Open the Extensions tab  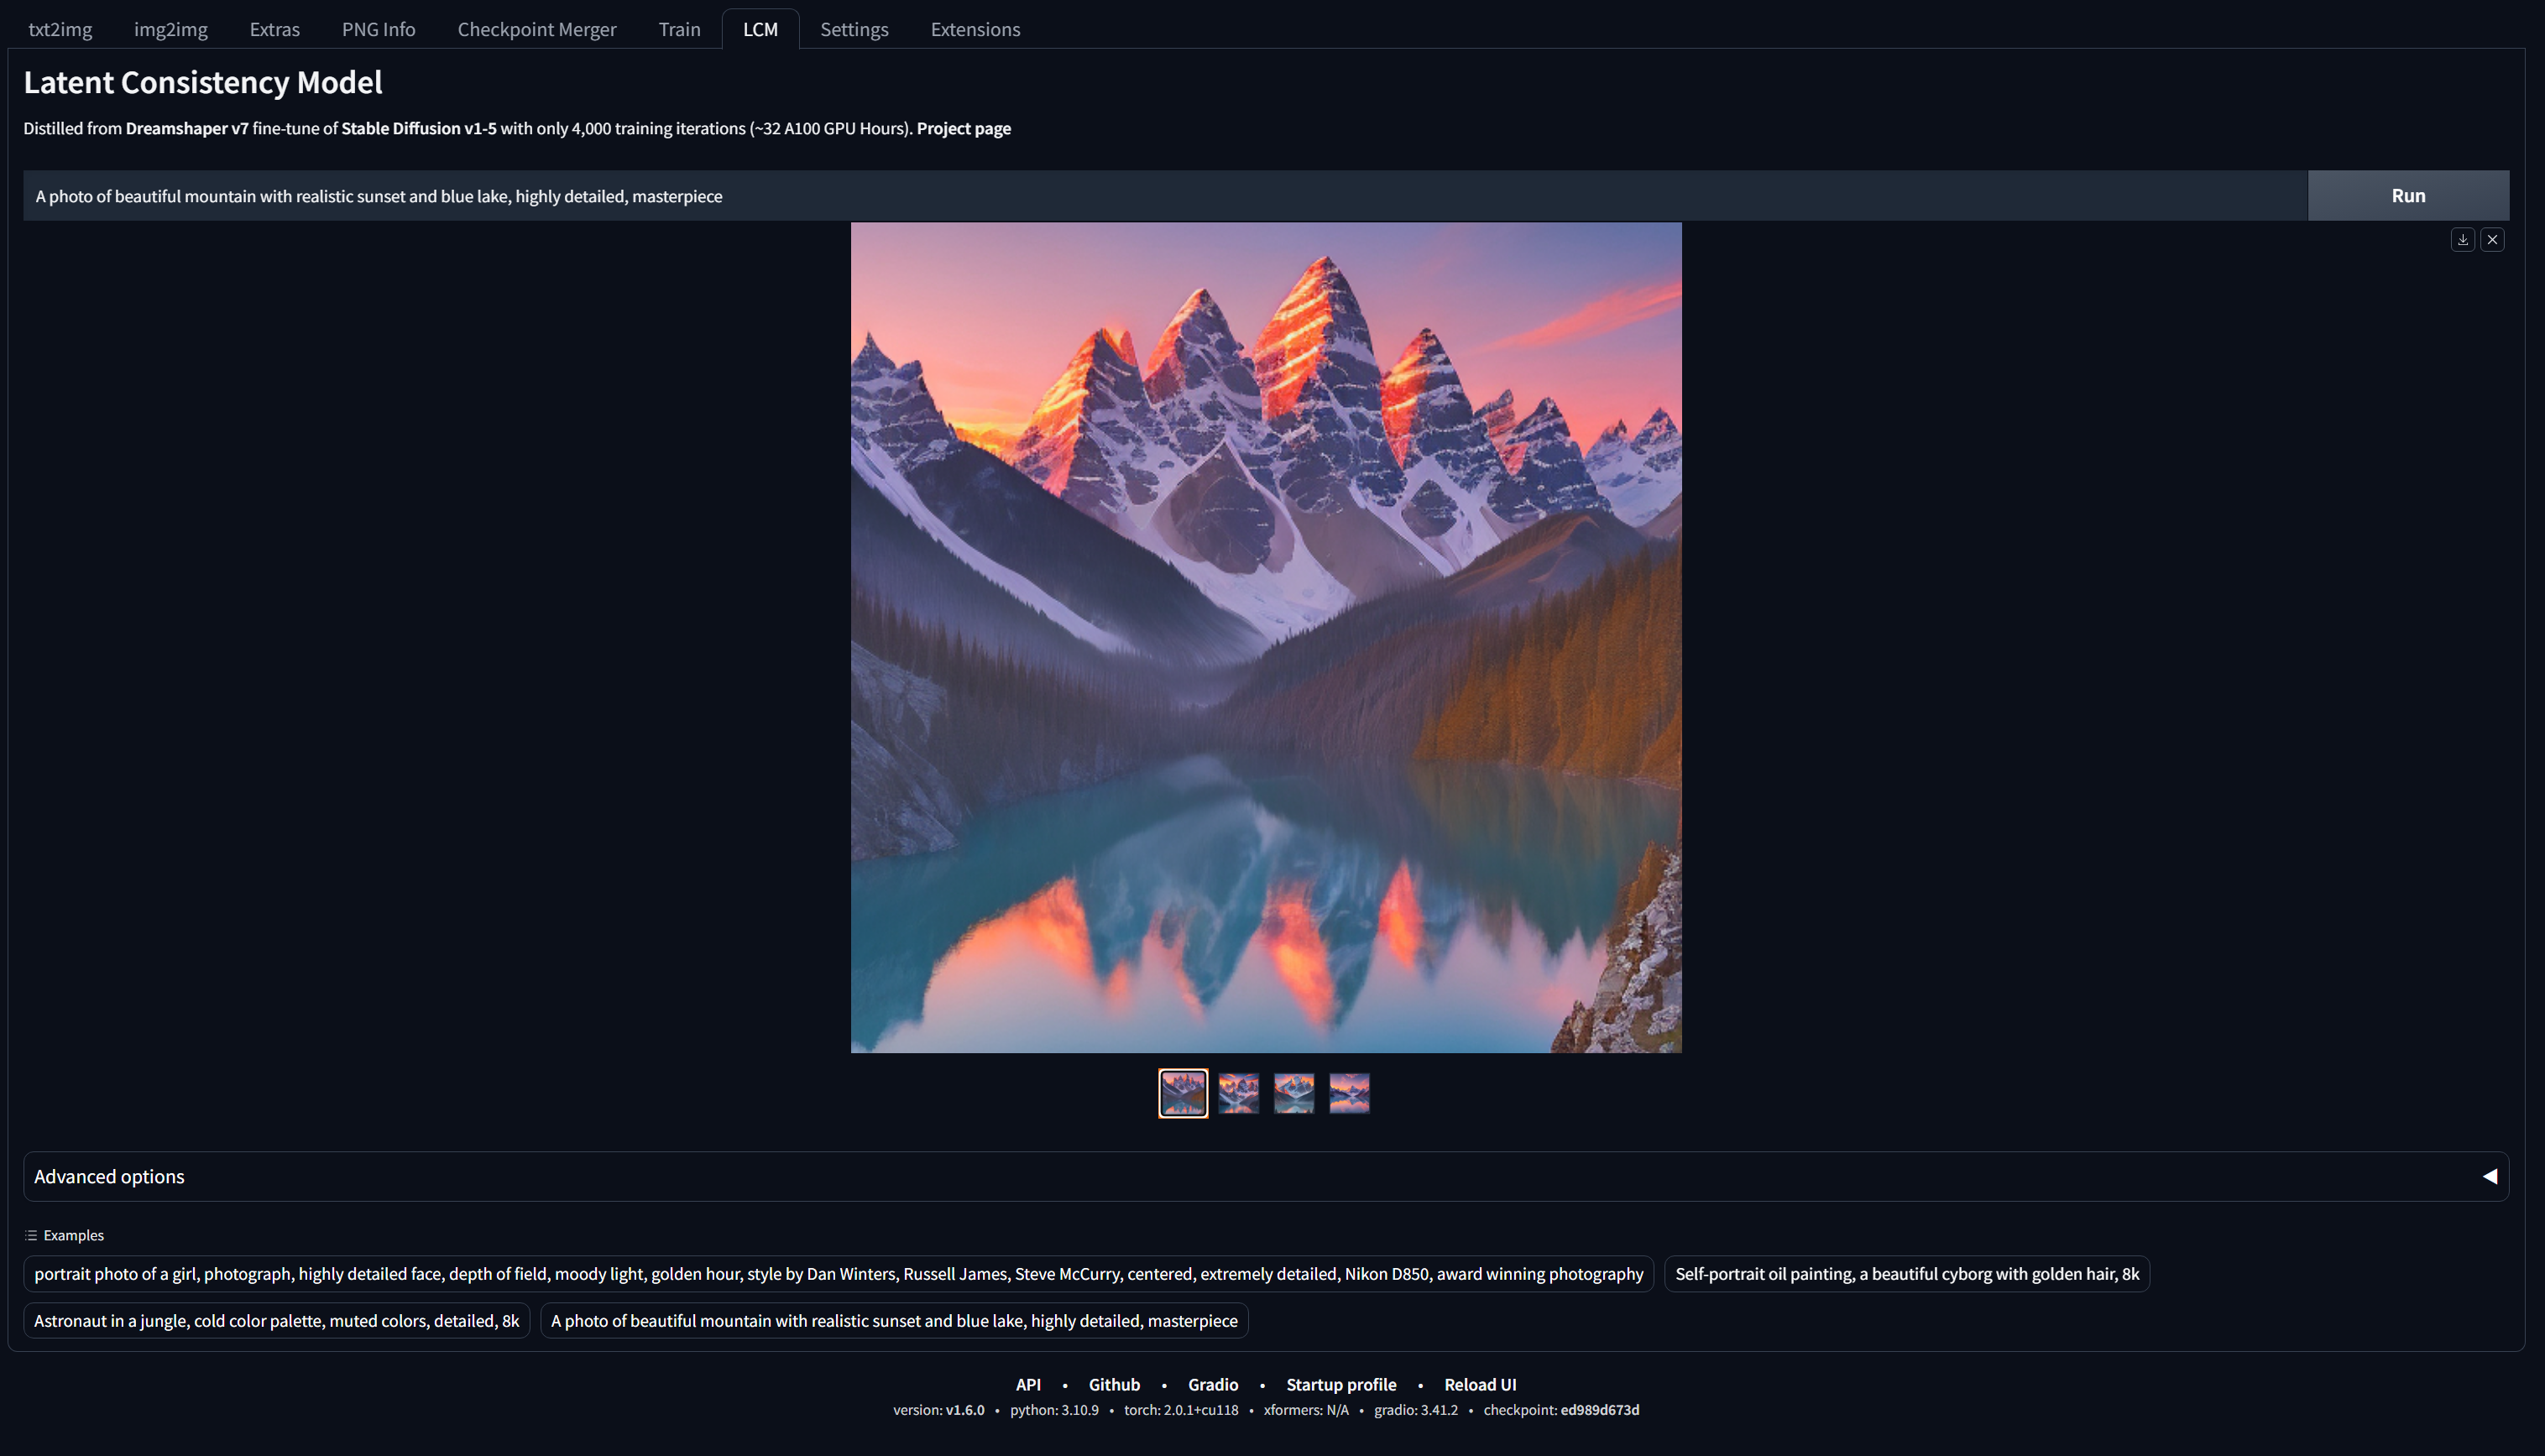[x=975, y=29]
